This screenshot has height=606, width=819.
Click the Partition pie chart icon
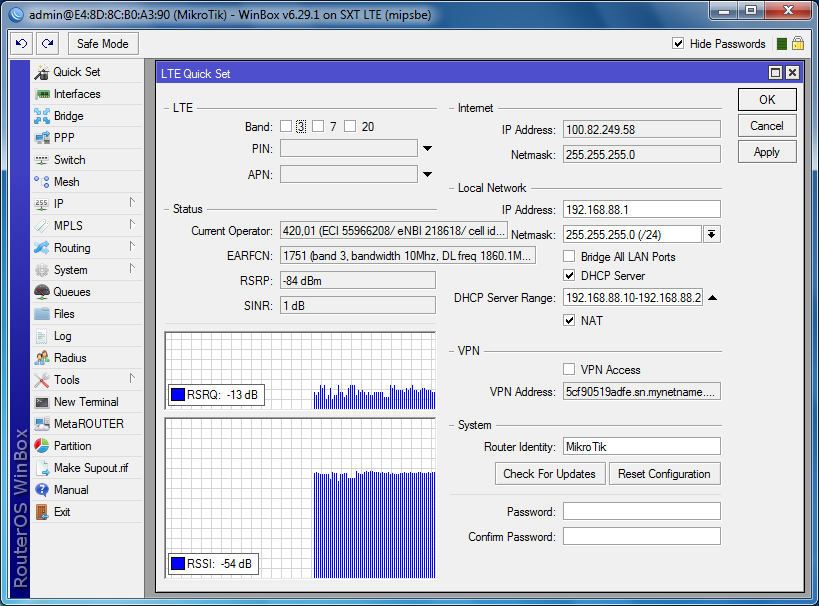coord(42,446)
